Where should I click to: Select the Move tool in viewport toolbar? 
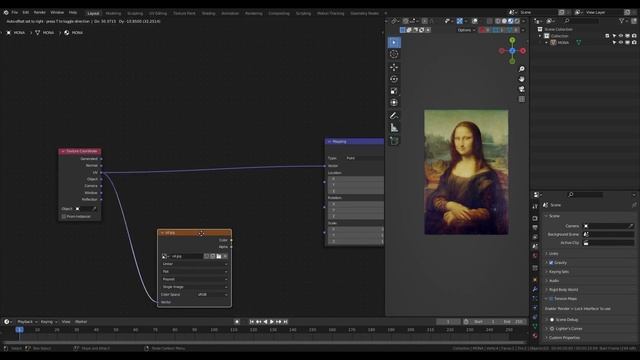394,67
